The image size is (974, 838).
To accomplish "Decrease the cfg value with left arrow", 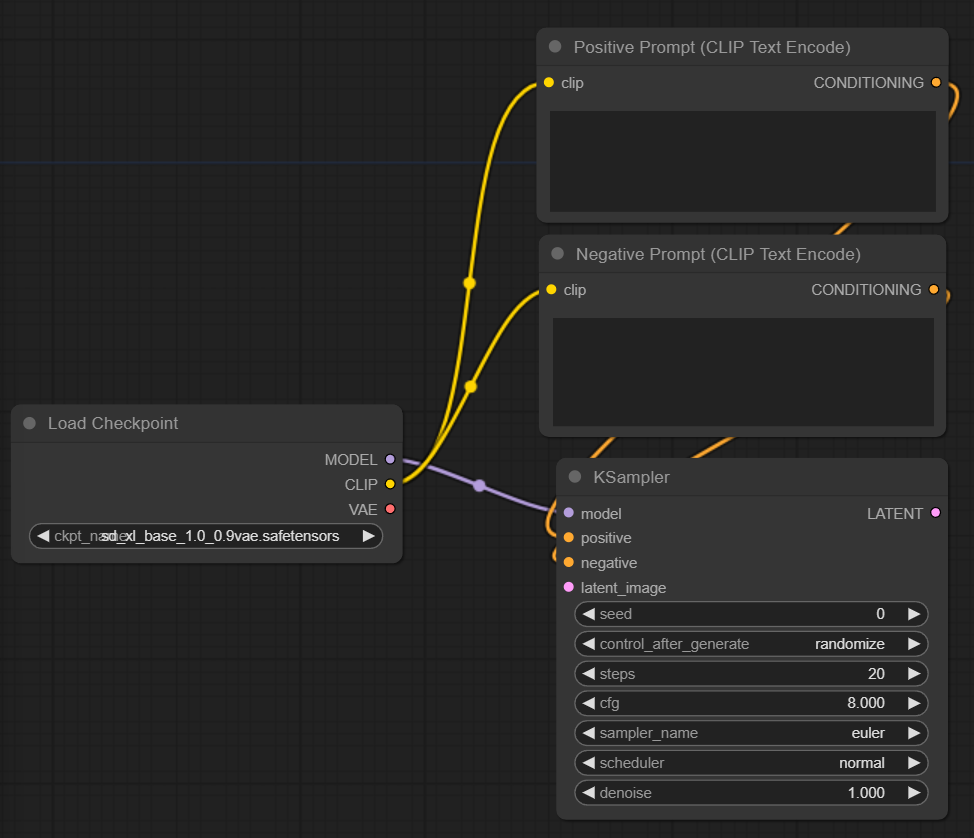I will click(x=588, y=703).
